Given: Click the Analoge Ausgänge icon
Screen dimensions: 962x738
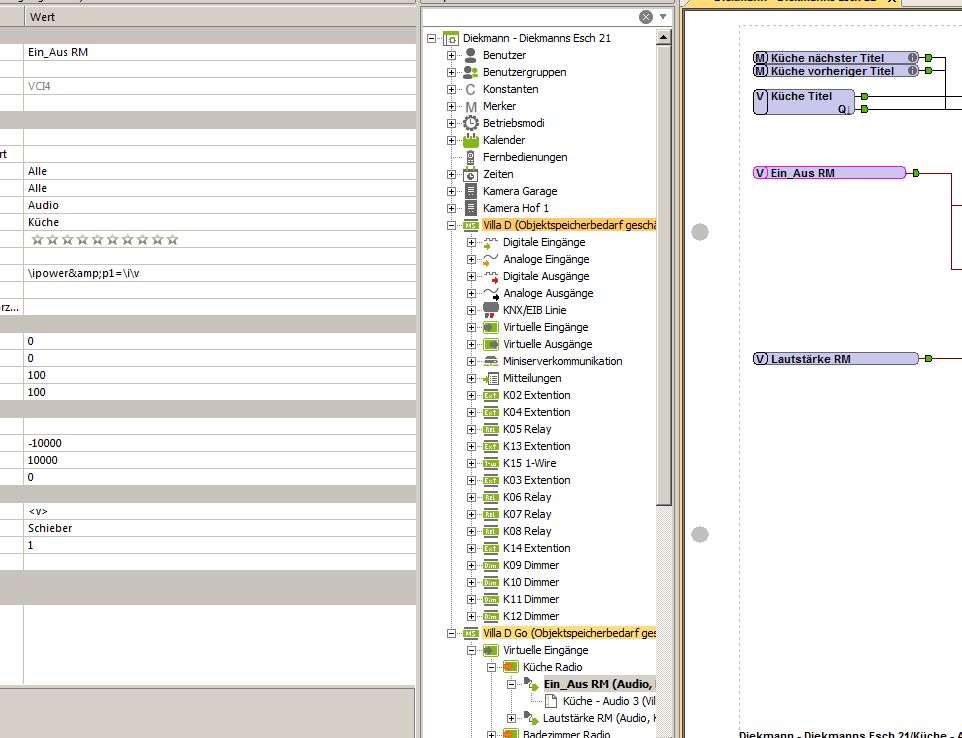Looking at the screenshot, I should [491, 294].
